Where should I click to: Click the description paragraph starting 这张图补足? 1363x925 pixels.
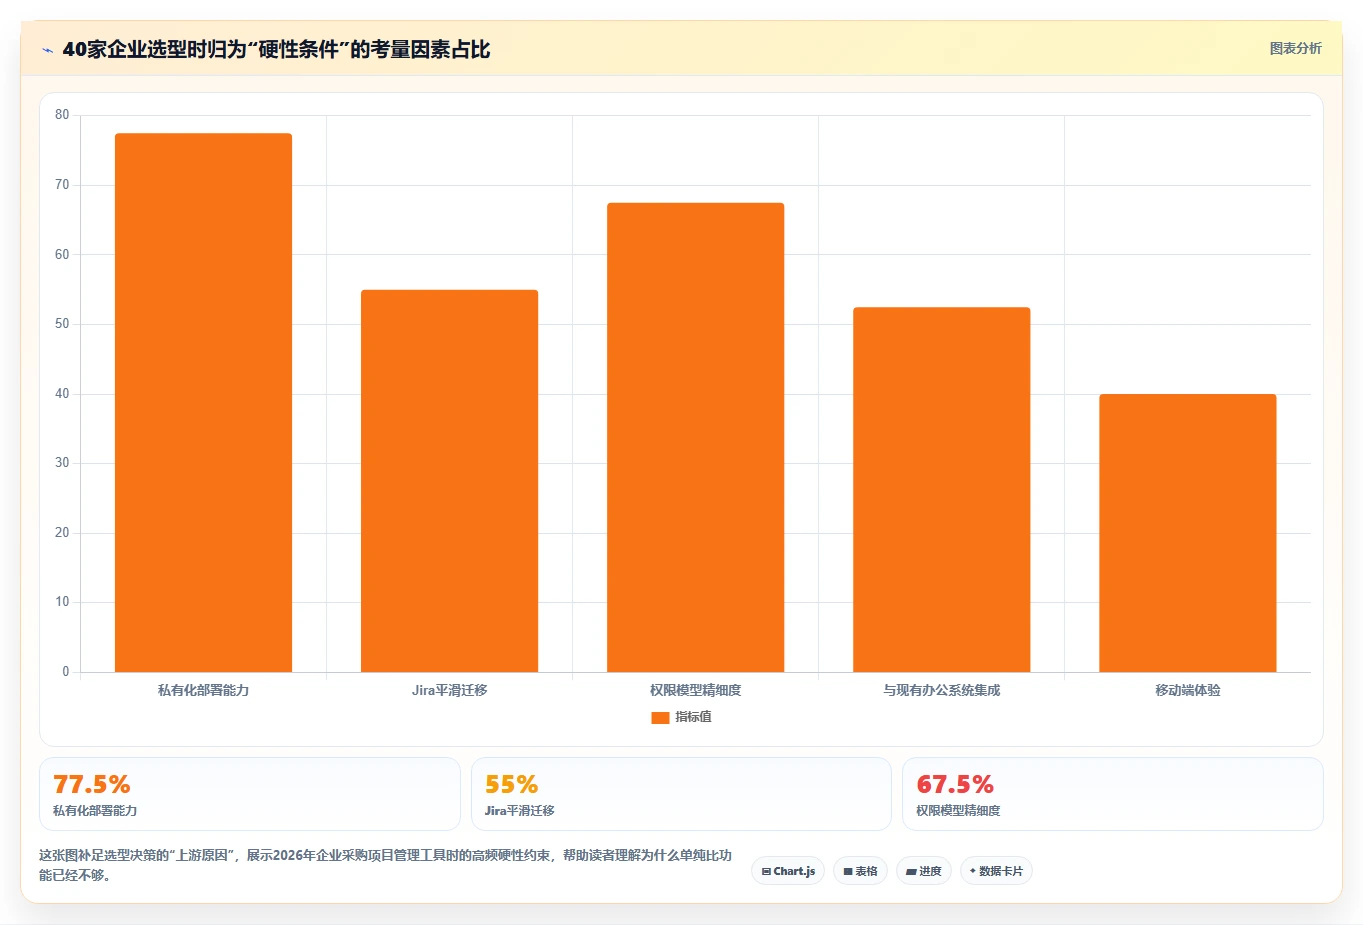[x=386, y=865]
